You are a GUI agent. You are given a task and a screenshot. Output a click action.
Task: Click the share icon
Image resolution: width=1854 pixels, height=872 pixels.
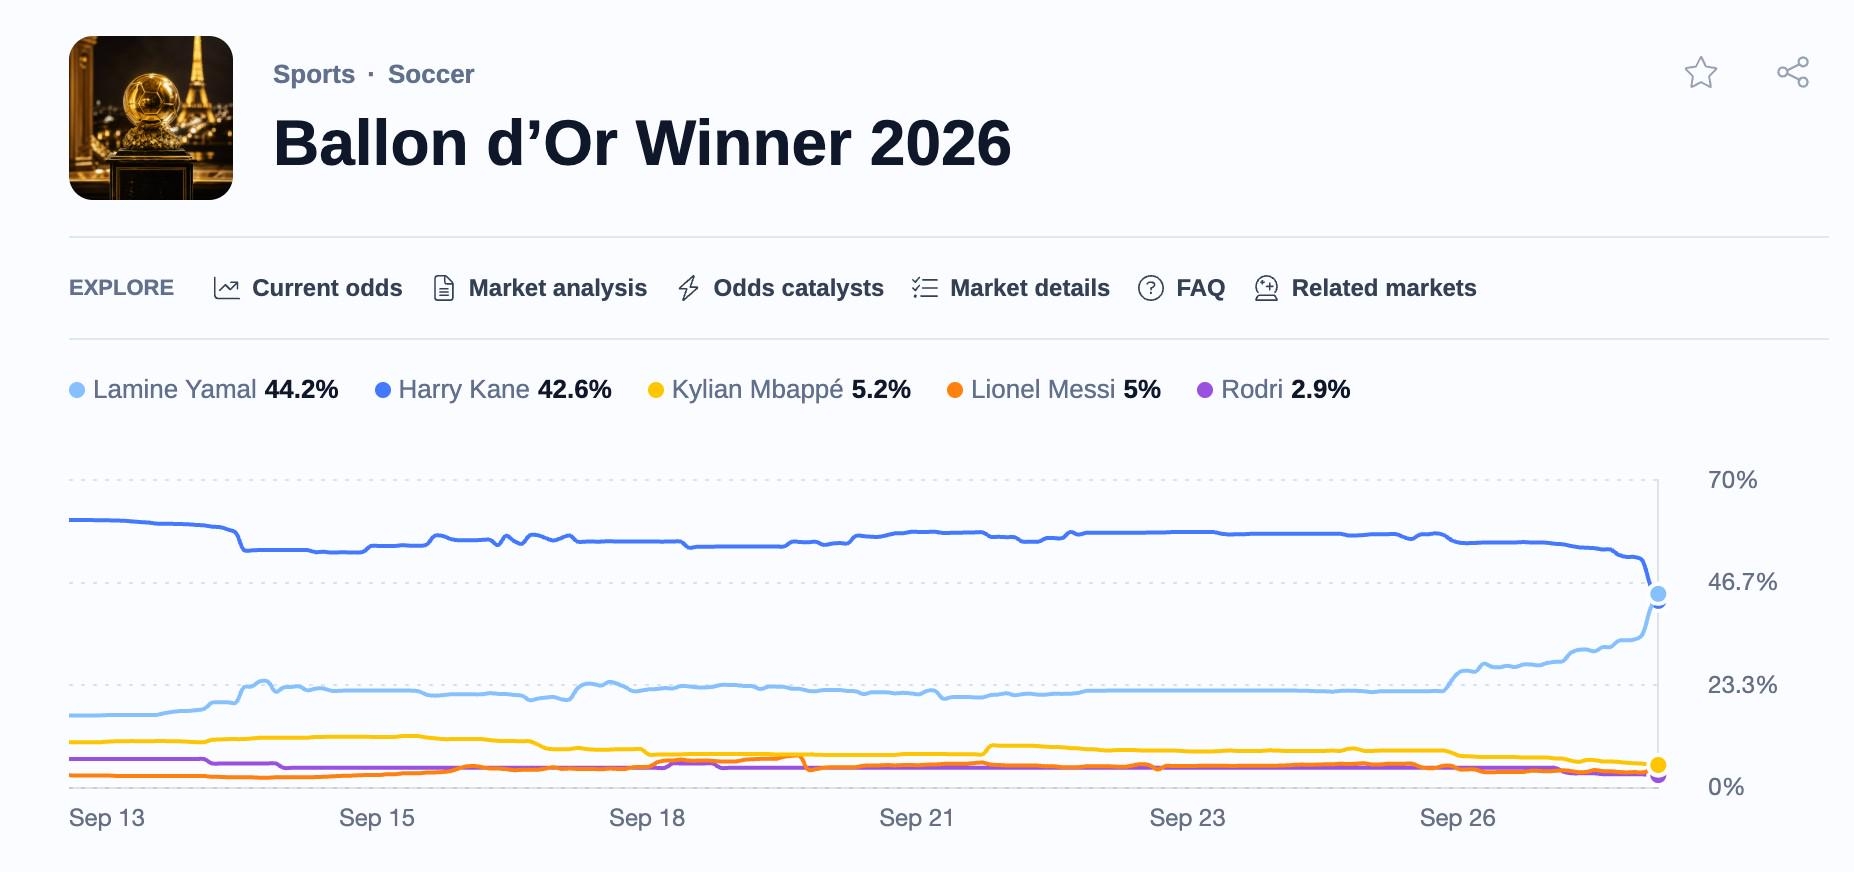[1793, 72]
